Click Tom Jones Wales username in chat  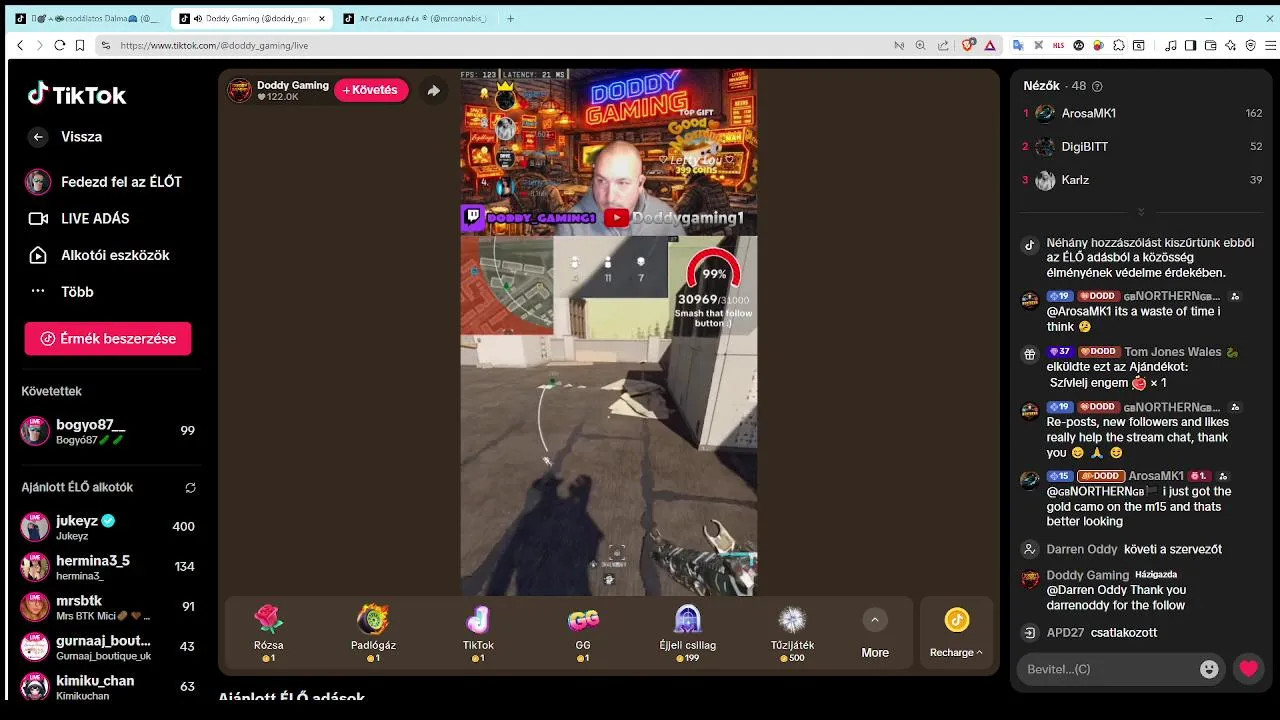(1172, 352)
